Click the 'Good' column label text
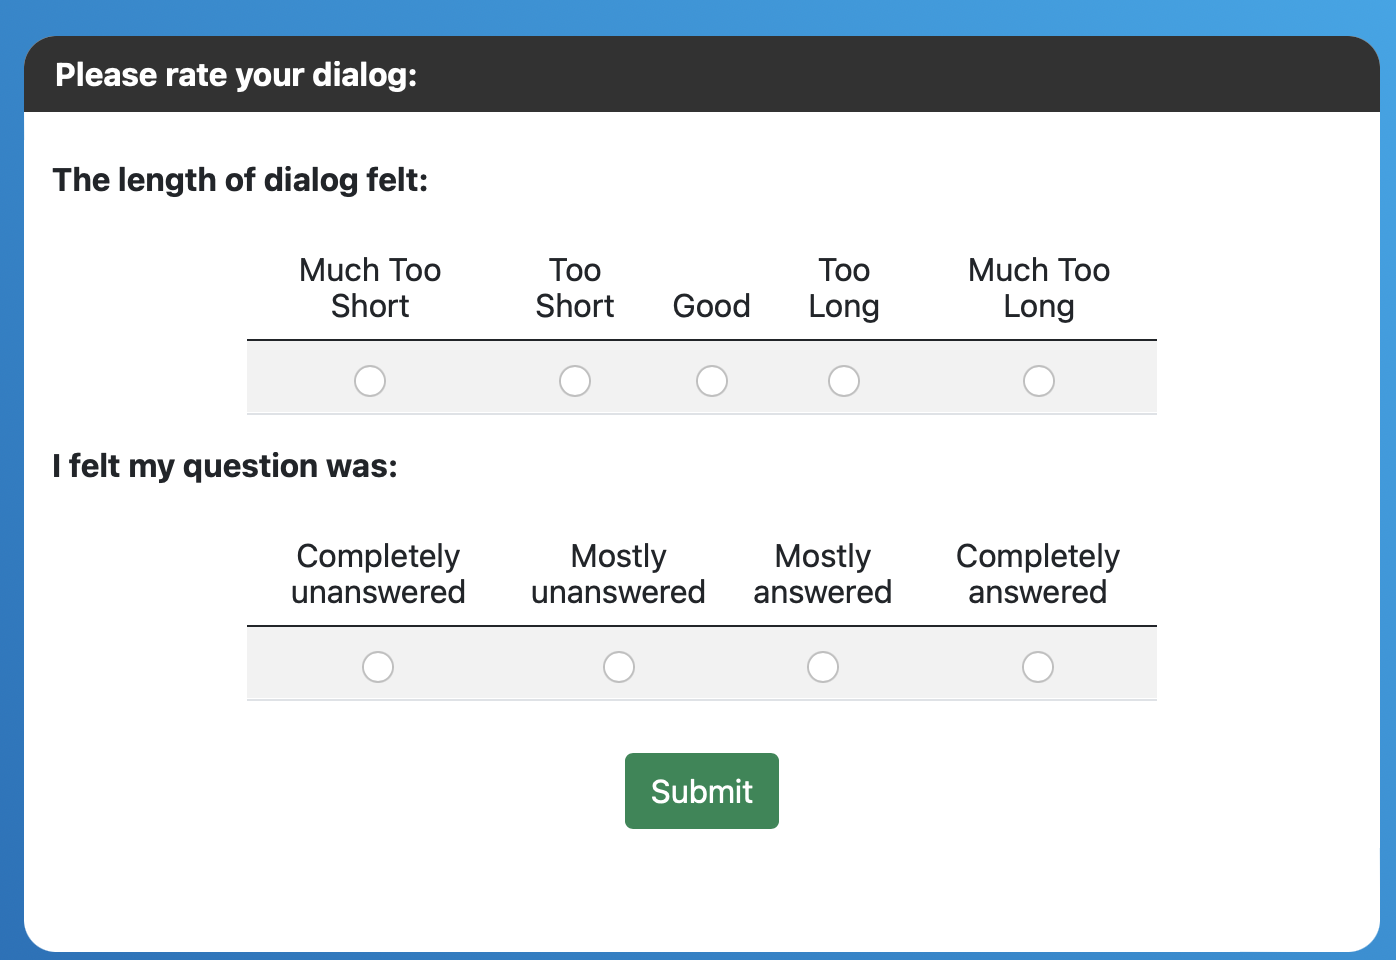1396x960 pixels. (x=712, y=306)
